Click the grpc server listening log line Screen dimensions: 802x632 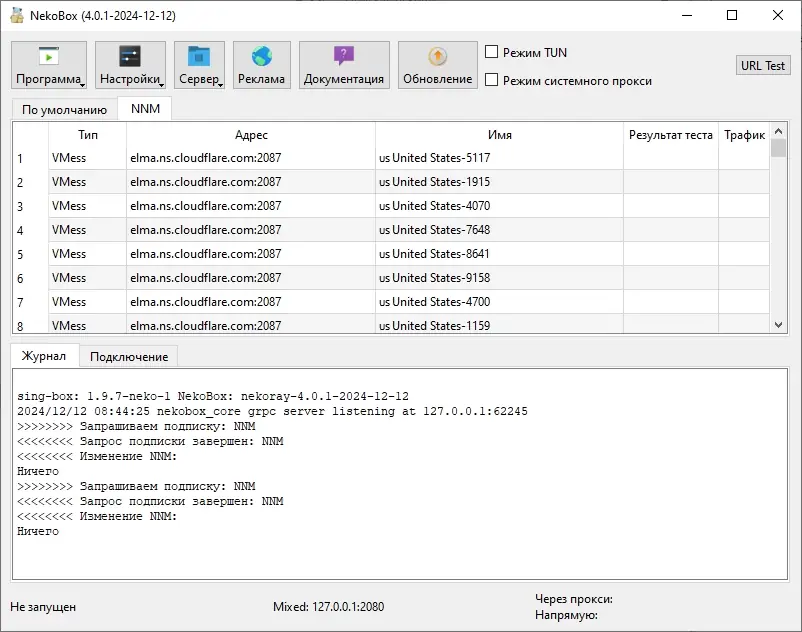tap(272, 411)
